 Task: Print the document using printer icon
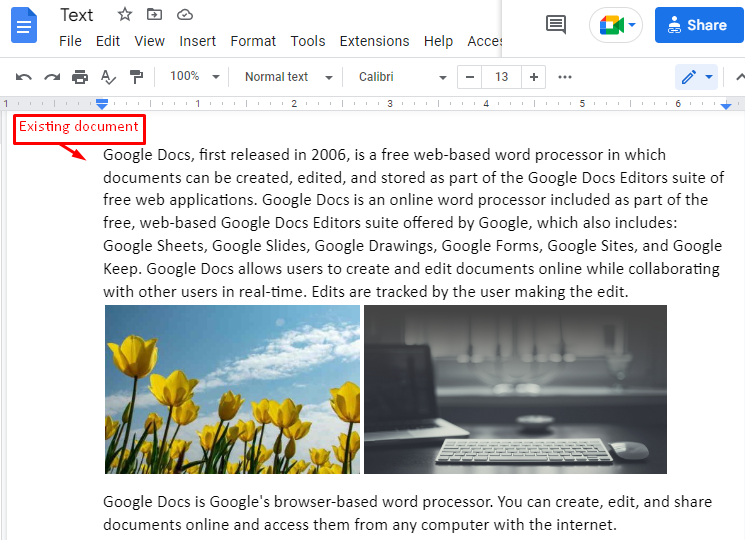(80, 77)
